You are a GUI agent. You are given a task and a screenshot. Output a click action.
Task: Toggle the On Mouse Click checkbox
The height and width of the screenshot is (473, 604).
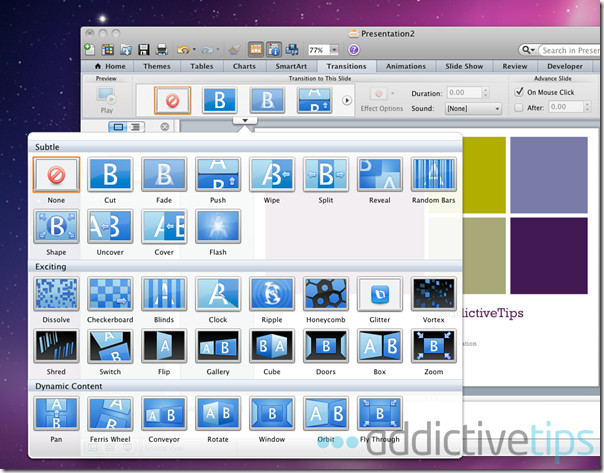click(519, 92)
